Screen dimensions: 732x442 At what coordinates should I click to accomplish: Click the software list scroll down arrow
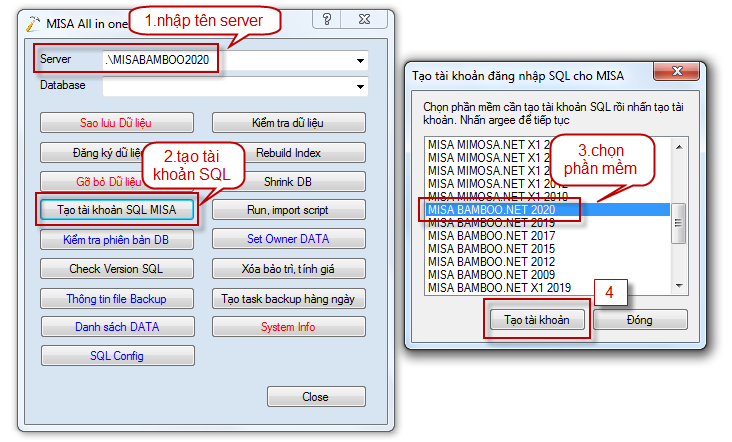click(x=679, y=286)
